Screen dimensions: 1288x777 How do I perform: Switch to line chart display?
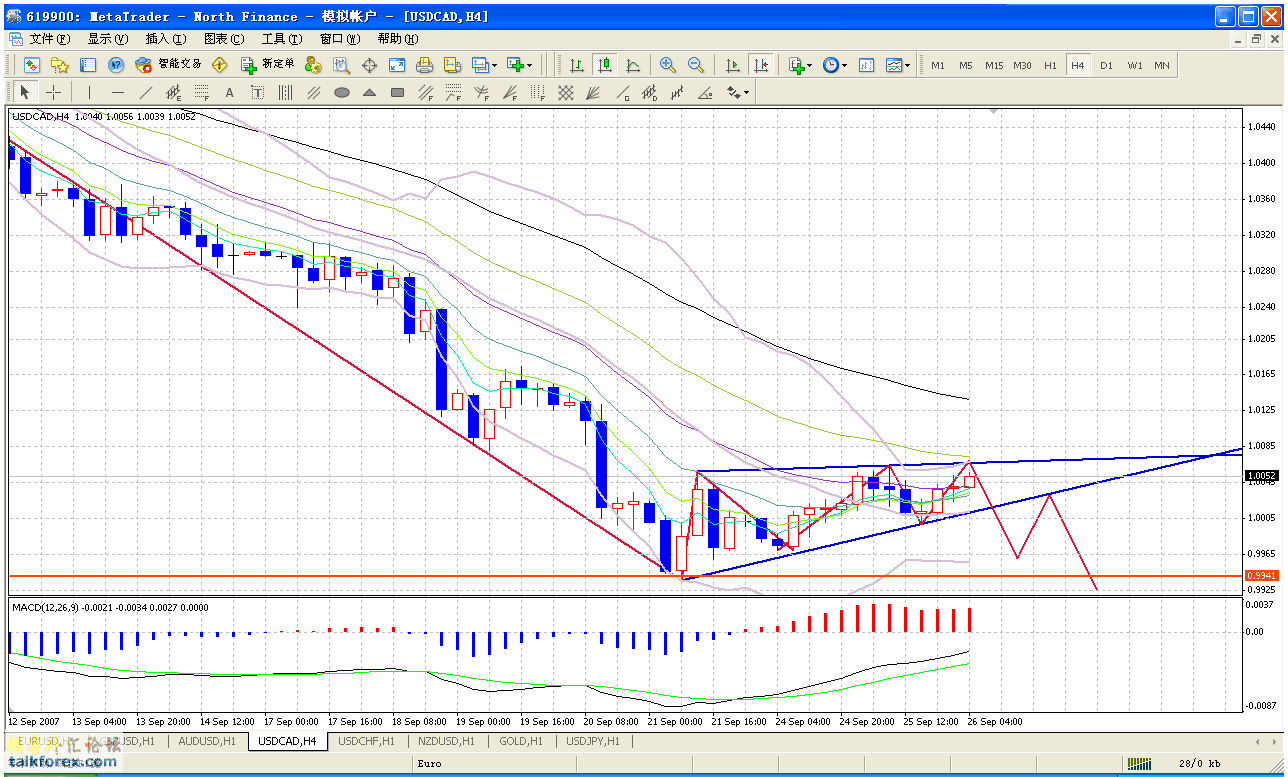click(632, 65)
